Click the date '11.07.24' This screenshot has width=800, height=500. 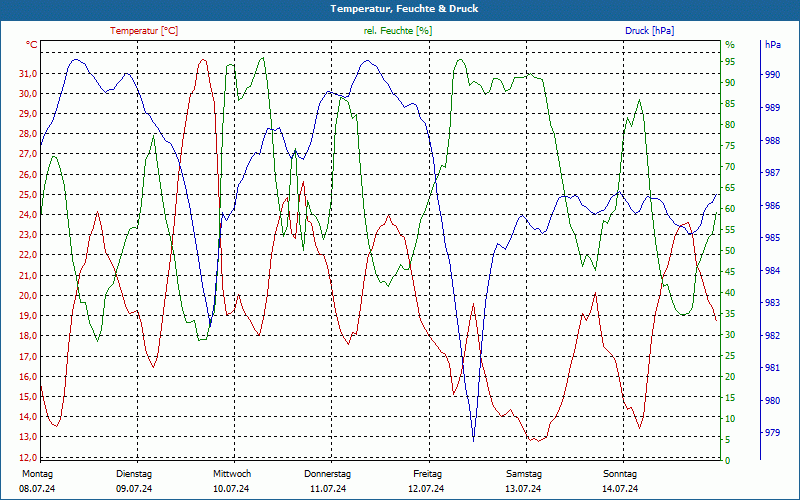pos(328,489)
